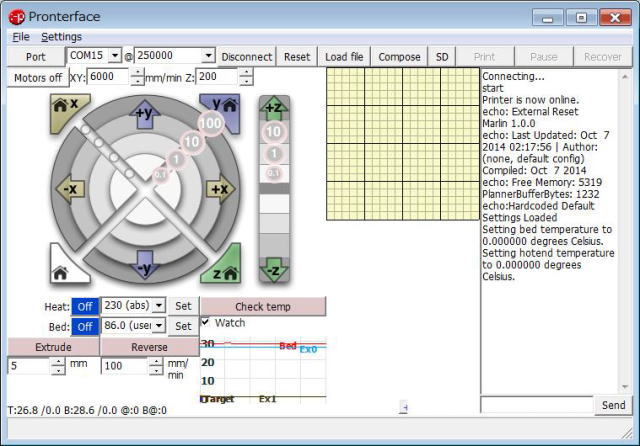Toggle hotend Heat Off button

tap(85, 306)
